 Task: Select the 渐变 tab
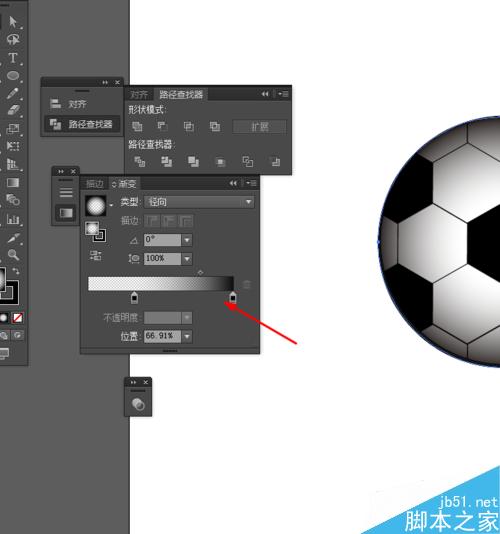(x=125, y=184)
